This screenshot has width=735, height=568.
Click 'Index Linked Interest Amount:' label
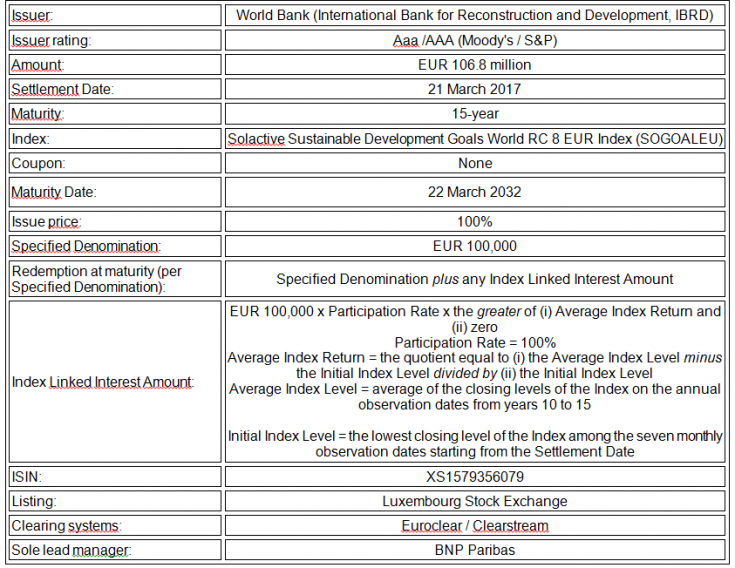(x=103, y=382)
